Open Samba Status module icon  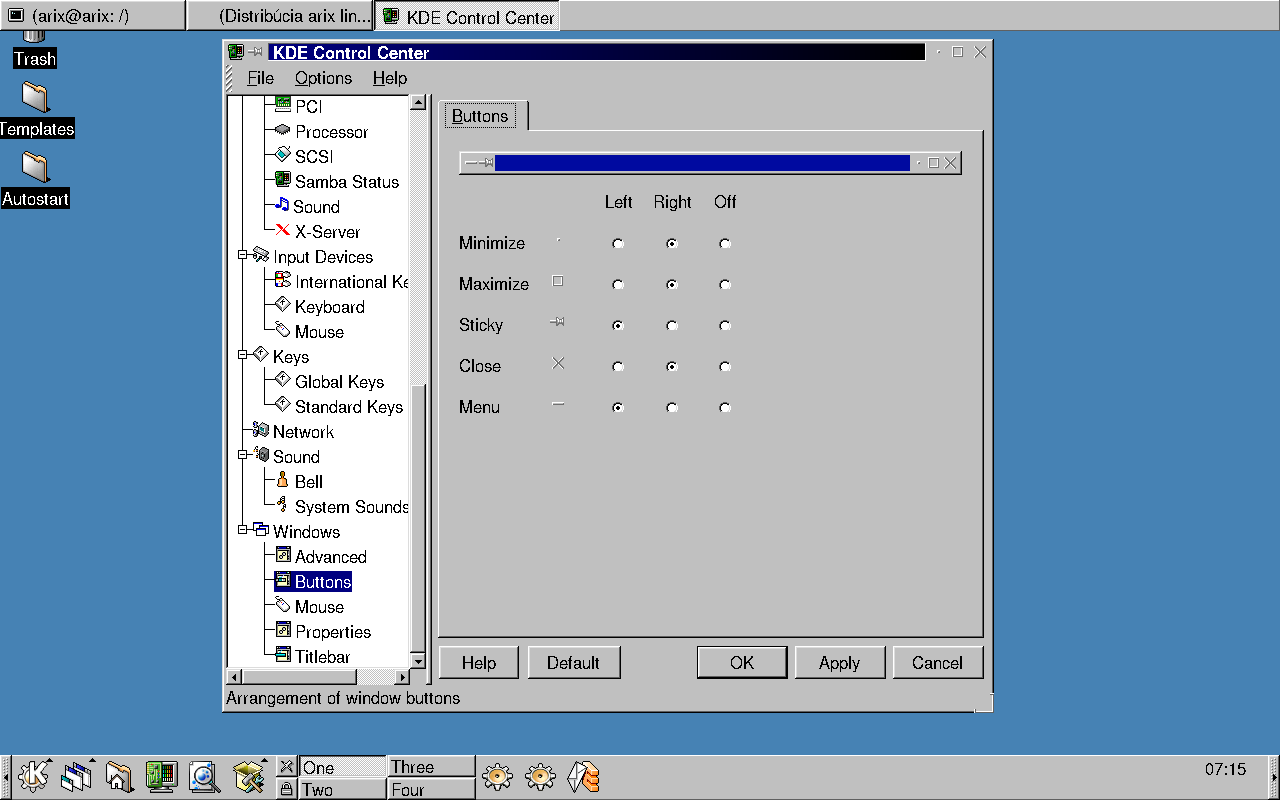[283, 180]
